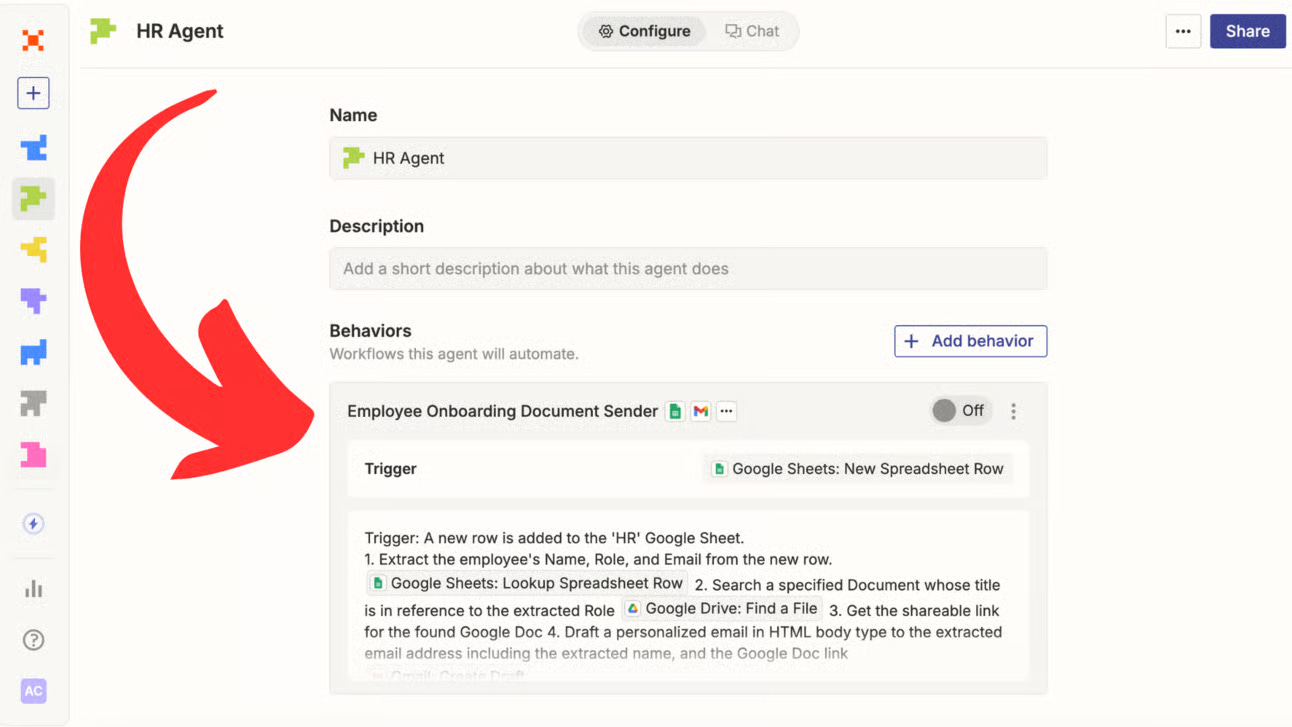Click Google Drive: Find a File chip
The height and width of the screenshot is (727, 1292).
click(722, 608)
